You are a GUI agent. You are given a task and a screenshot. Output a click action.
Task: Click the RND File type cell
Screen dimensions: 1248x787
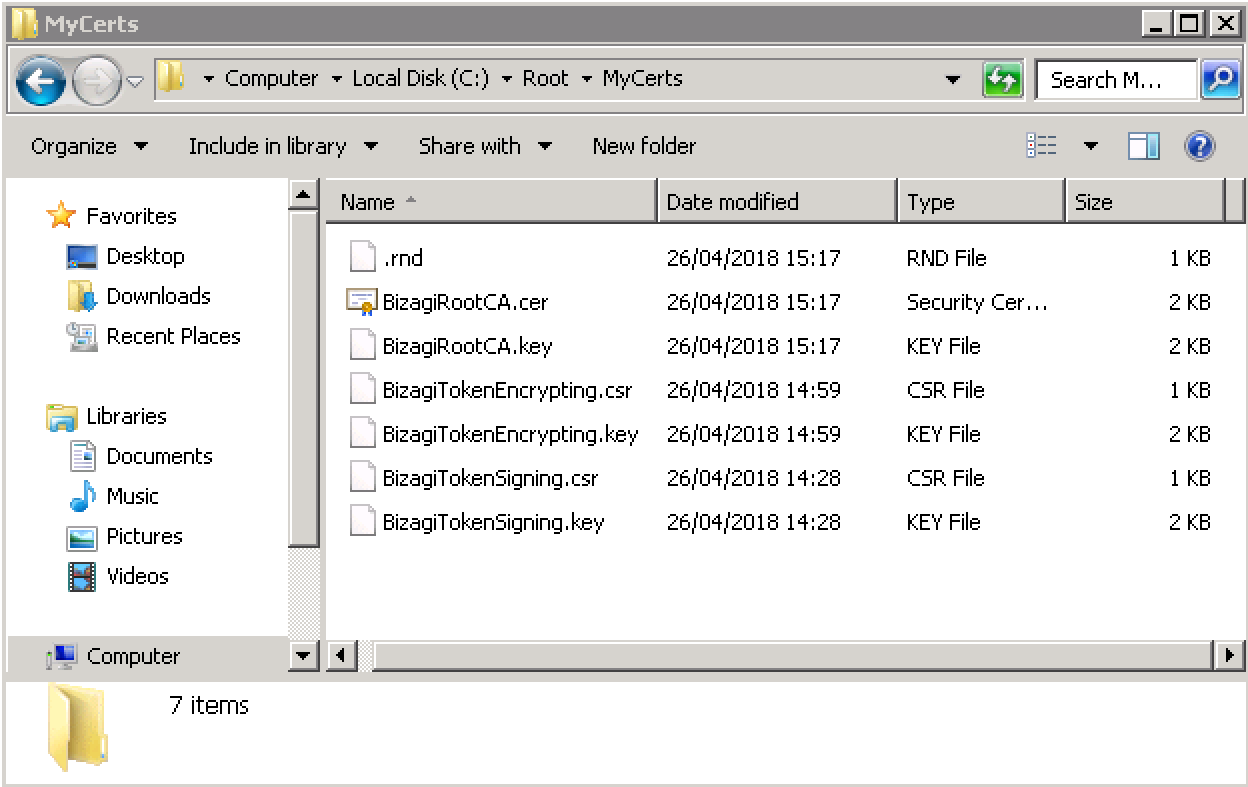click(x=946, y=258)
